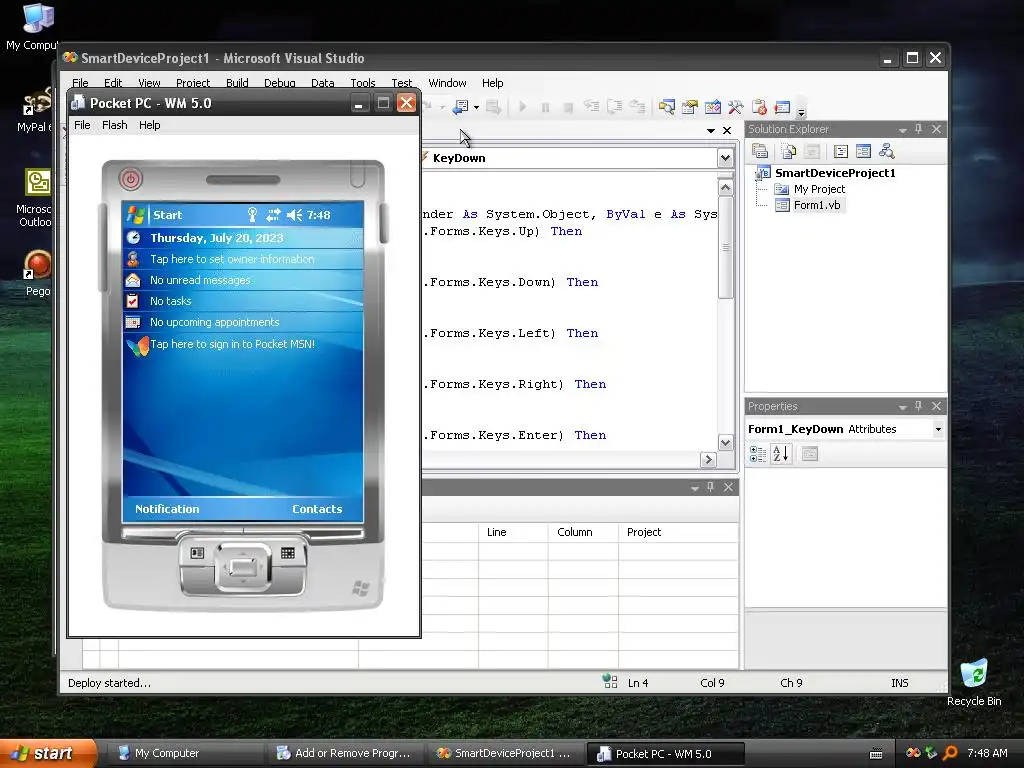Open the File menu in Pocket PC emulator
The height and width of the screenshot is (768, 1024).
coord(82,125)
